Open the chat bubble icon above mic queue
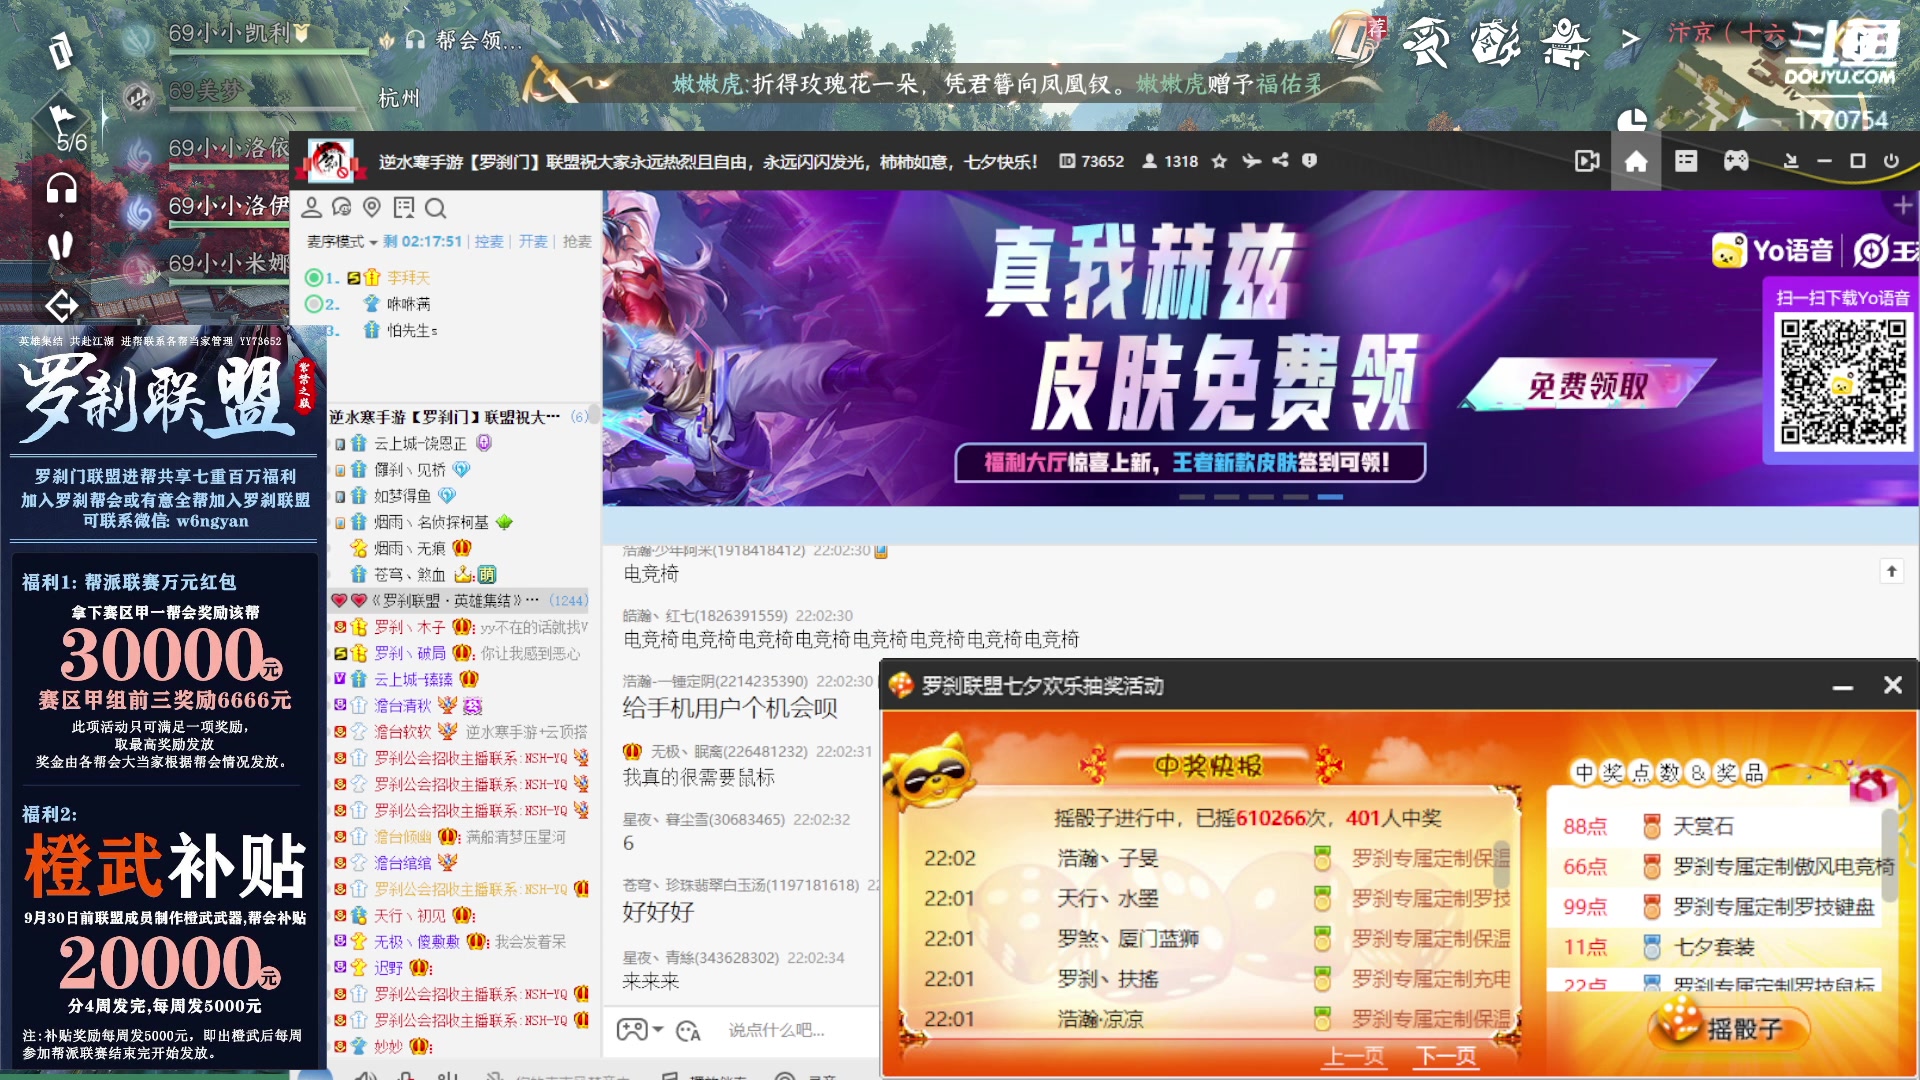1920x1080 pixels. pos(342,207)
